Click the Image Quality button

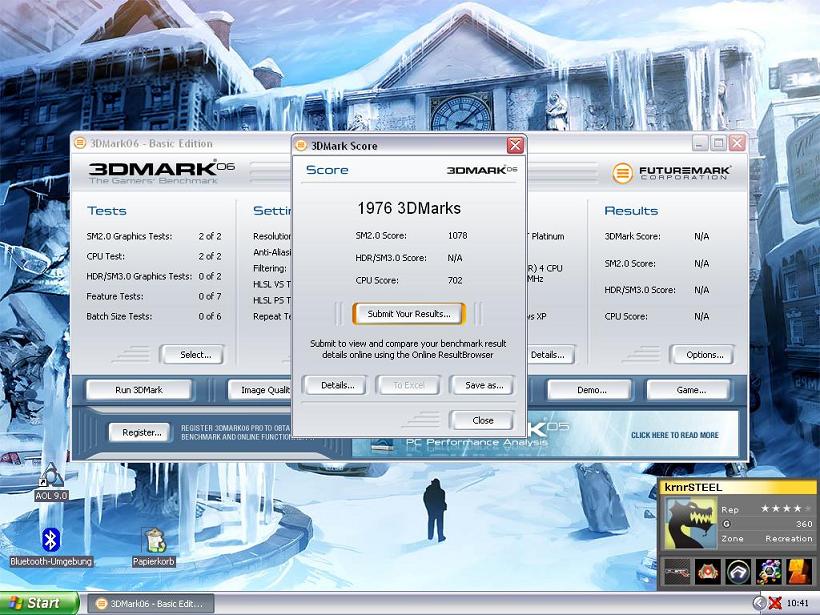pos(260,390)
